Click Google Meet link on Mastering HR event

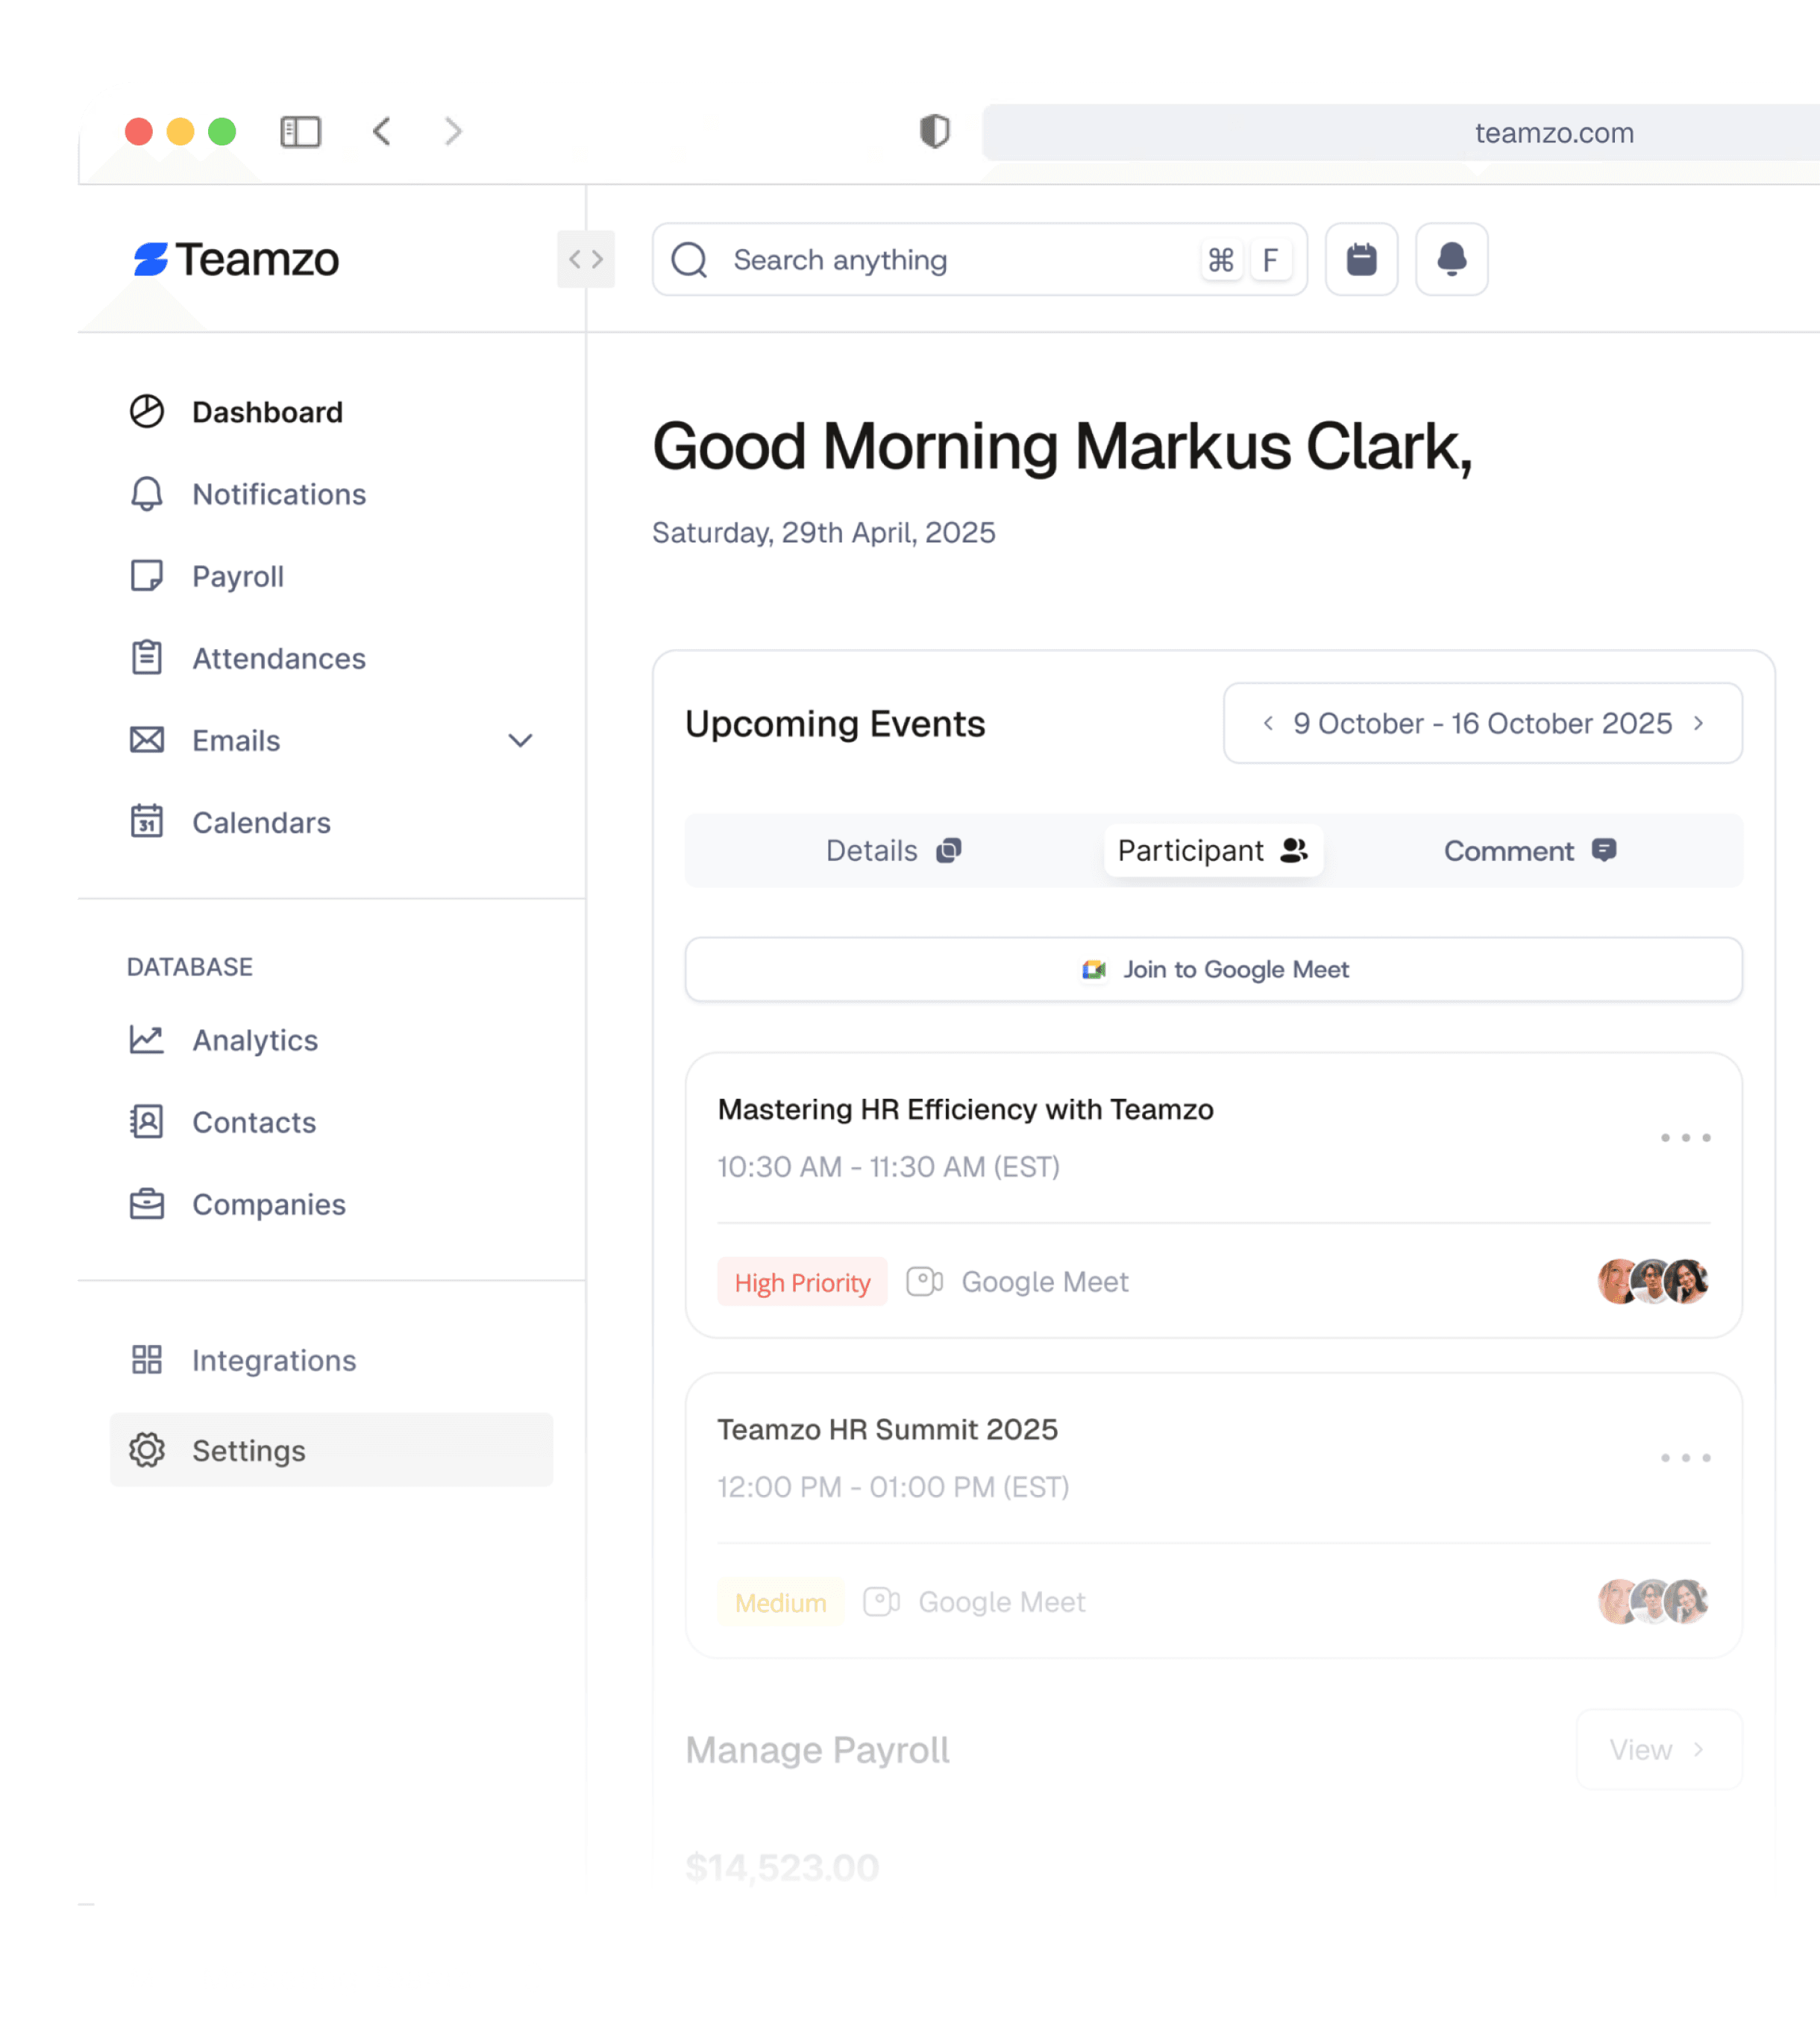1017,1282
